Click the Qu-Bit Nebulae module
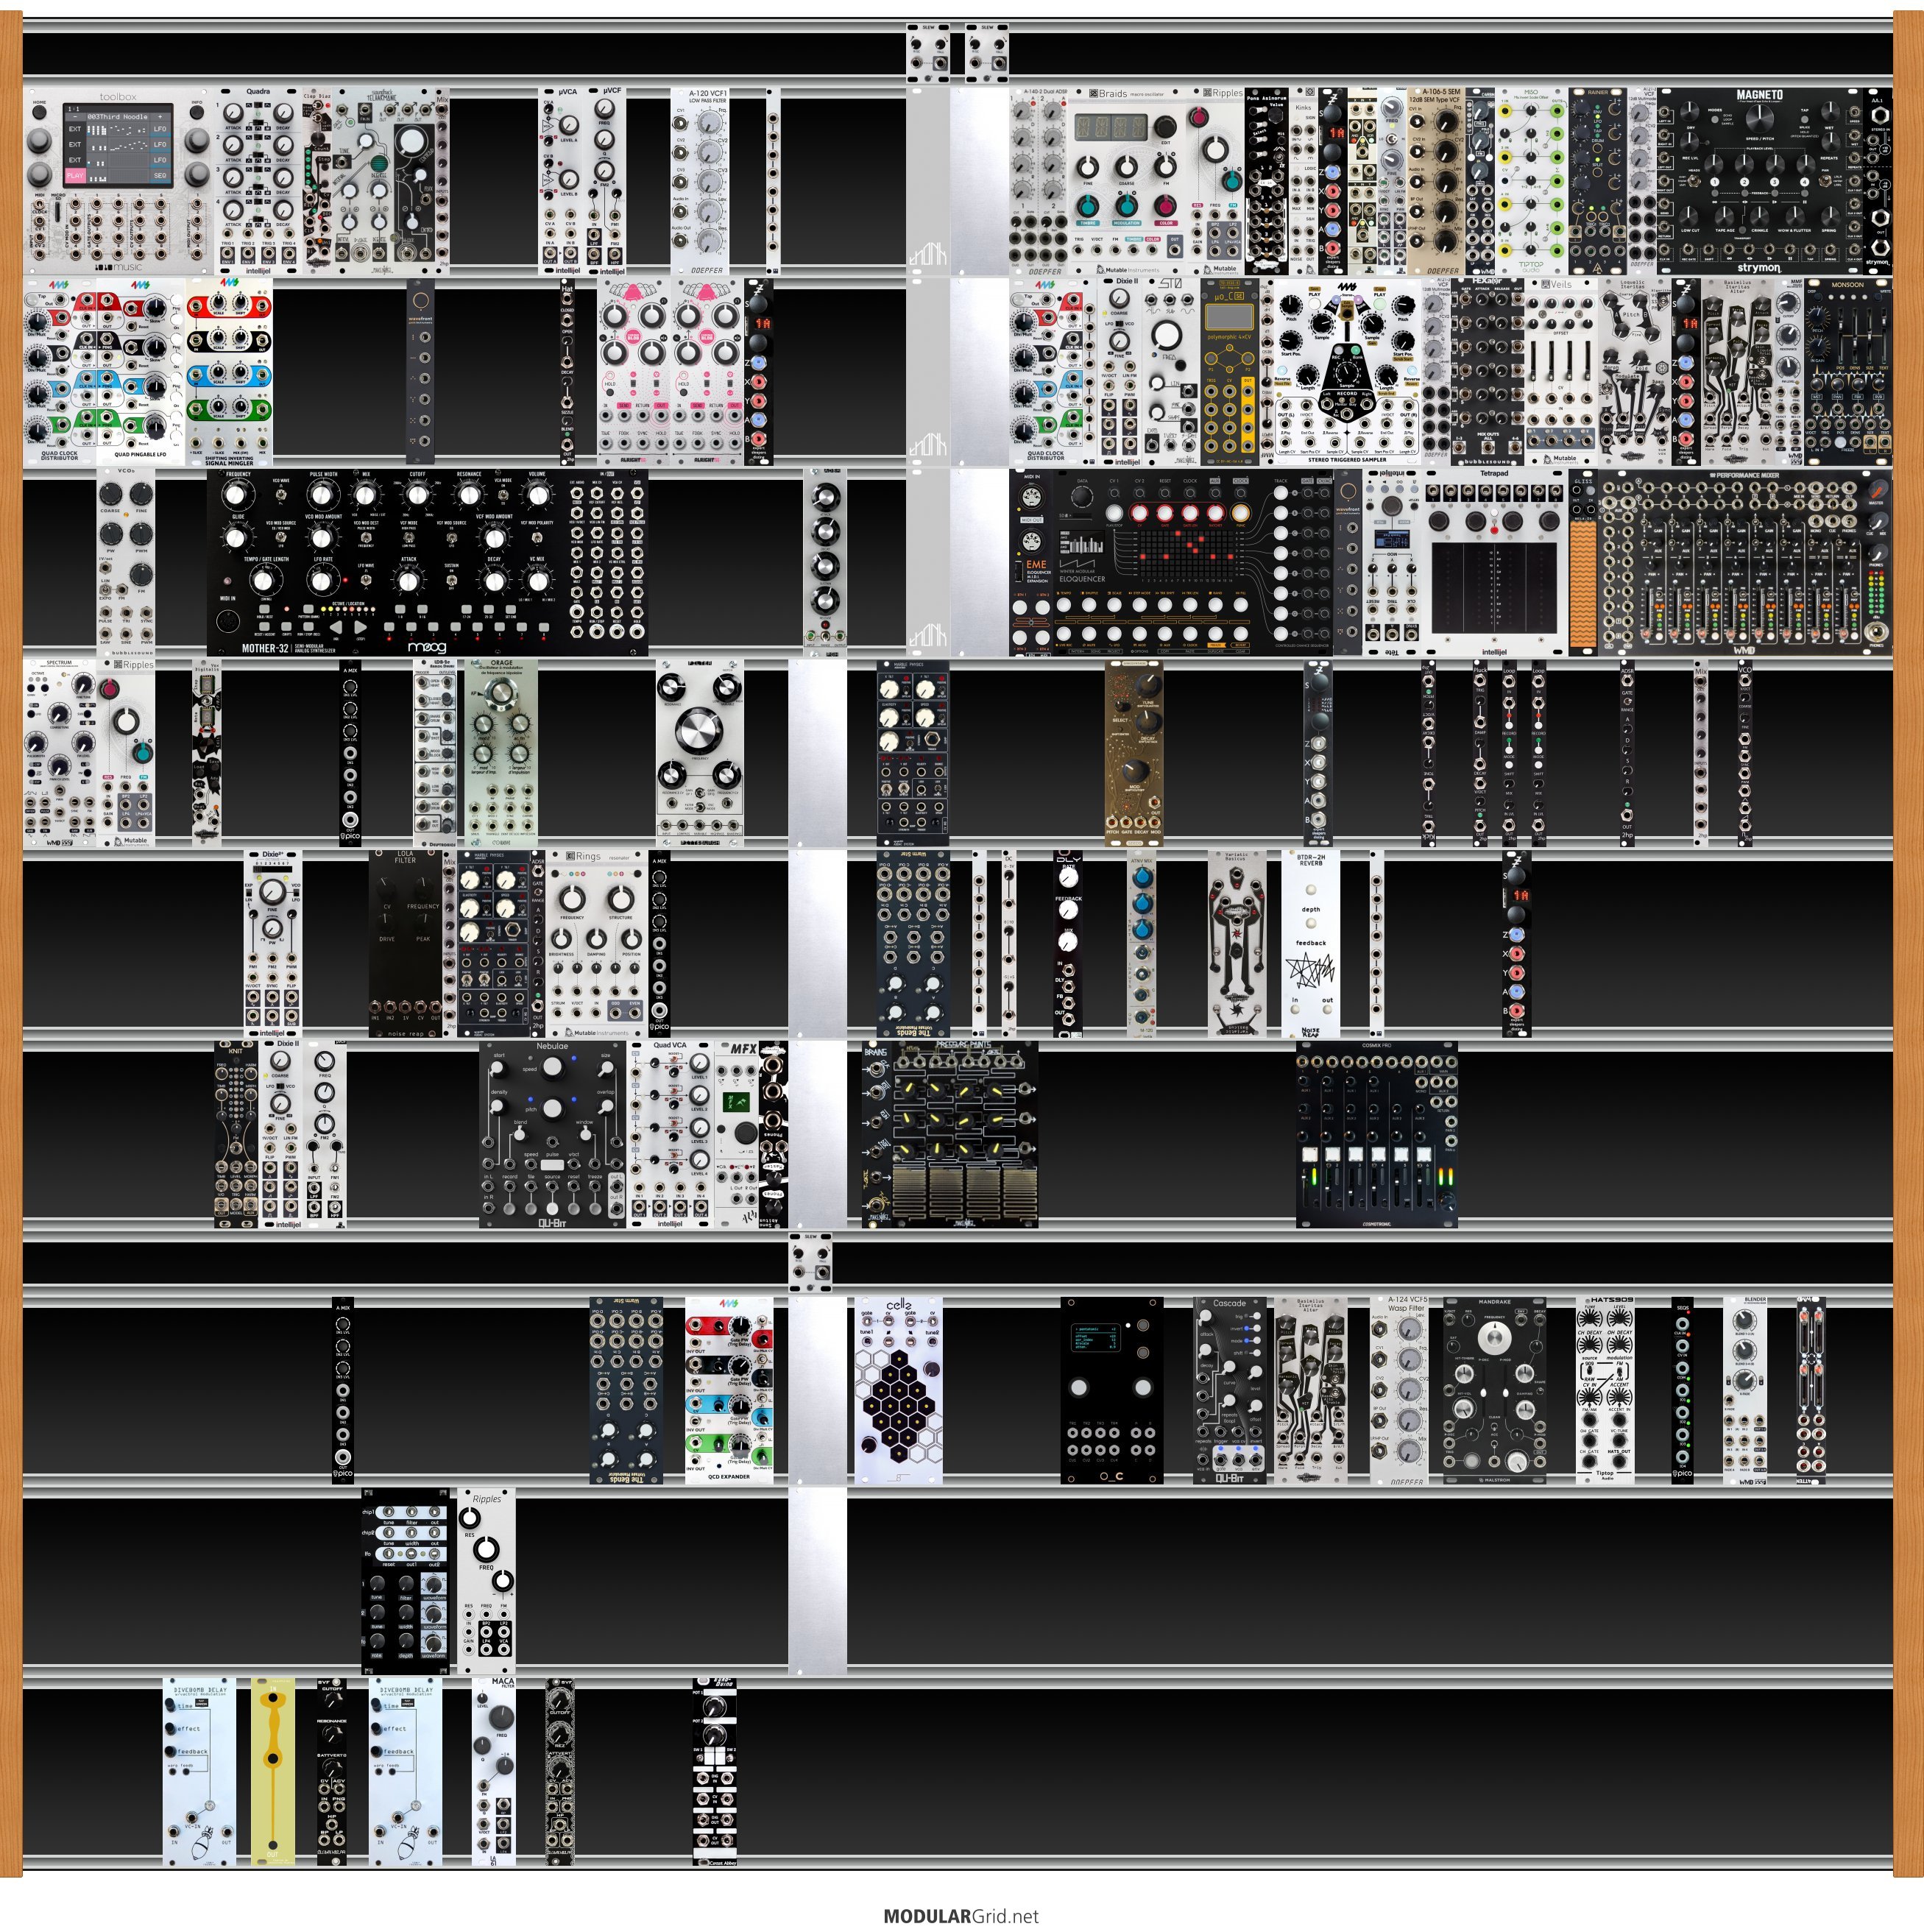The height and width of the screenshot is (1932, 1924). [x=552, y=1136]
